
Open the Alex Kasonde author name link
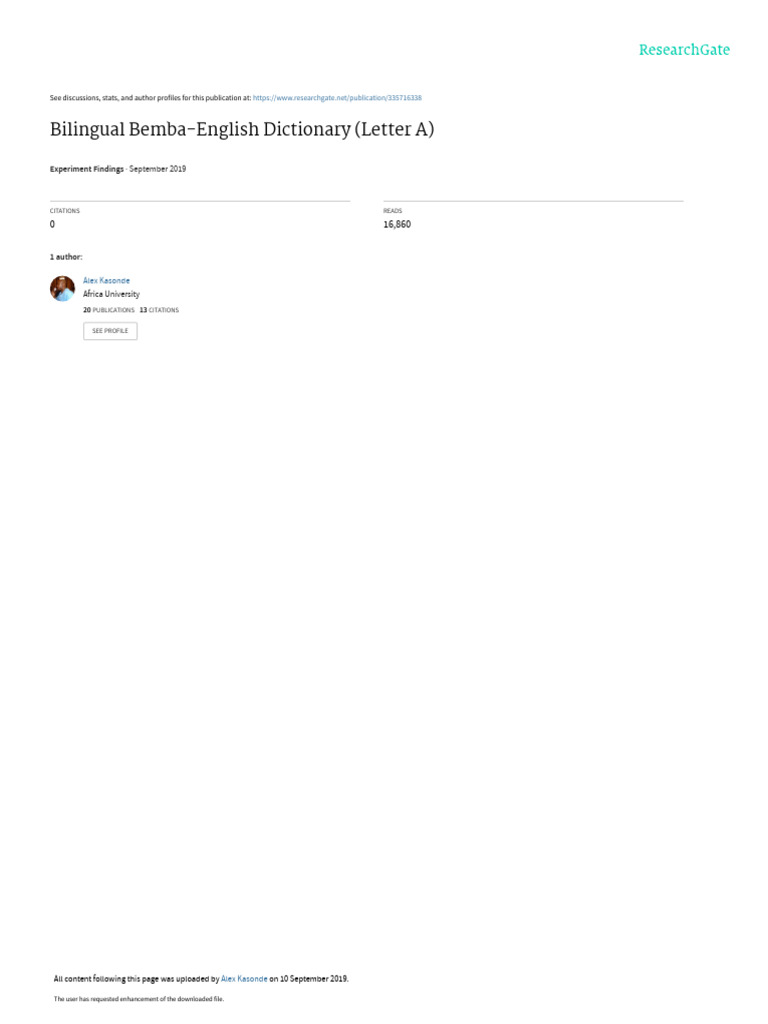click(x=106, y=281)
